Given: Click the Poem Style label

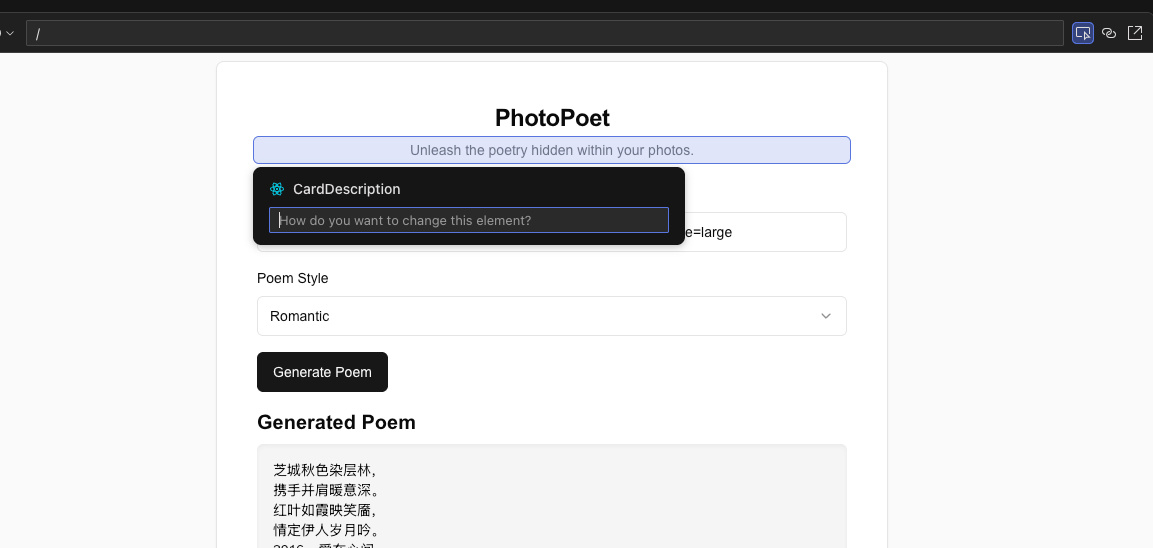Looking at the screenshot, I should pos(292,278).
